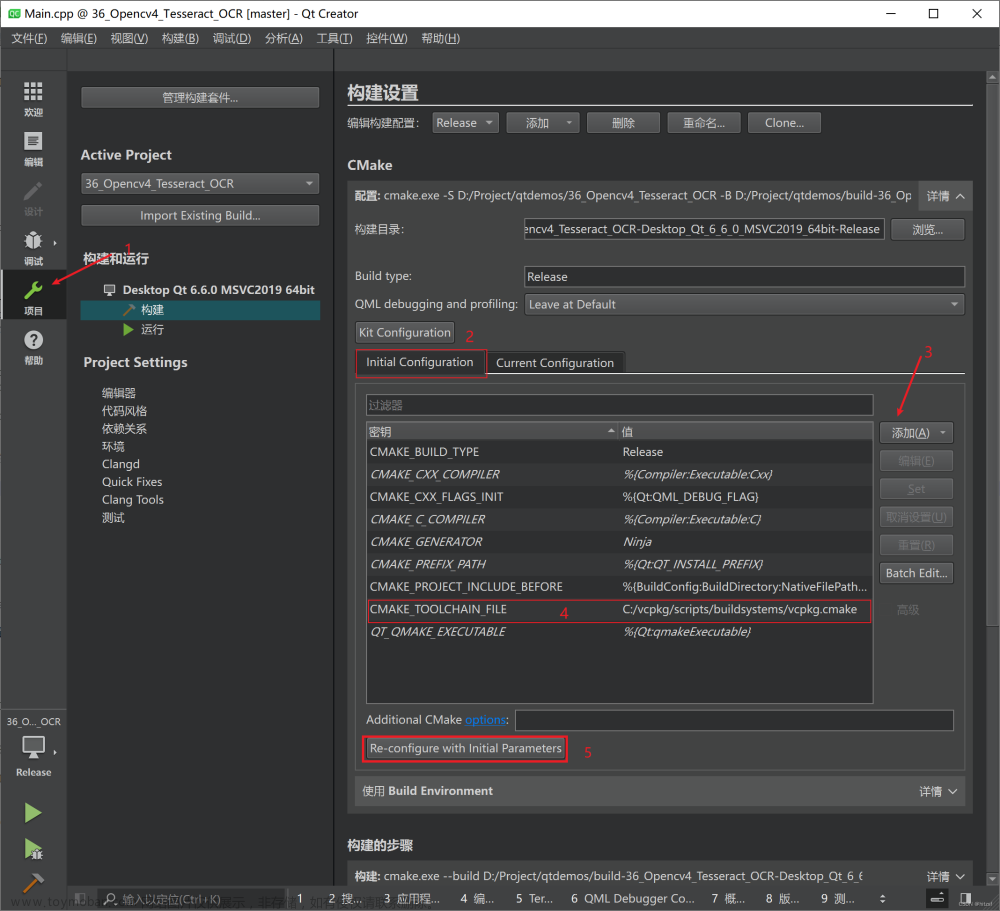Click the Kit Configuration button

tap(405, 332)
